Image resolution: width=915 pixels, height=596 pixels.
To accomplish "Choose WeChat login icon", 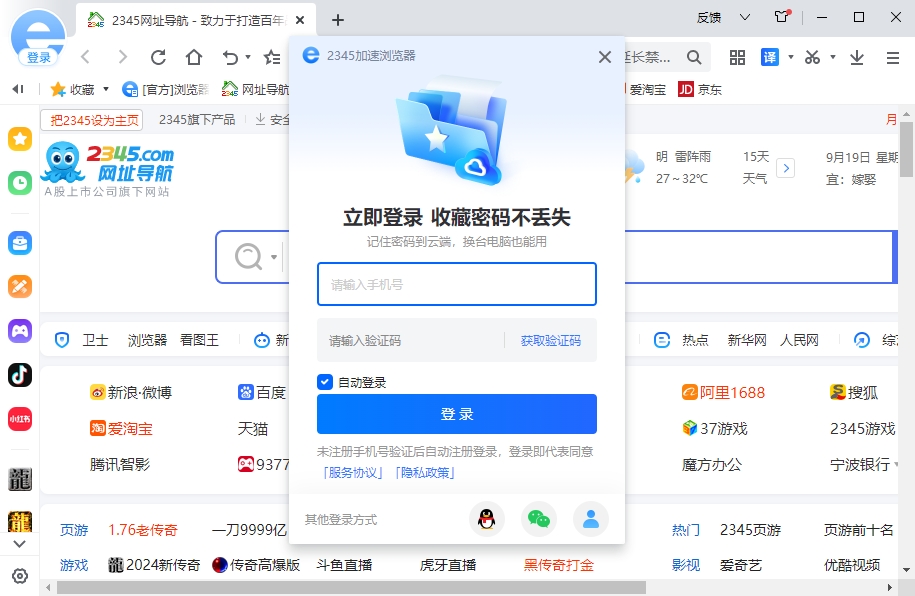I will 539,519.
